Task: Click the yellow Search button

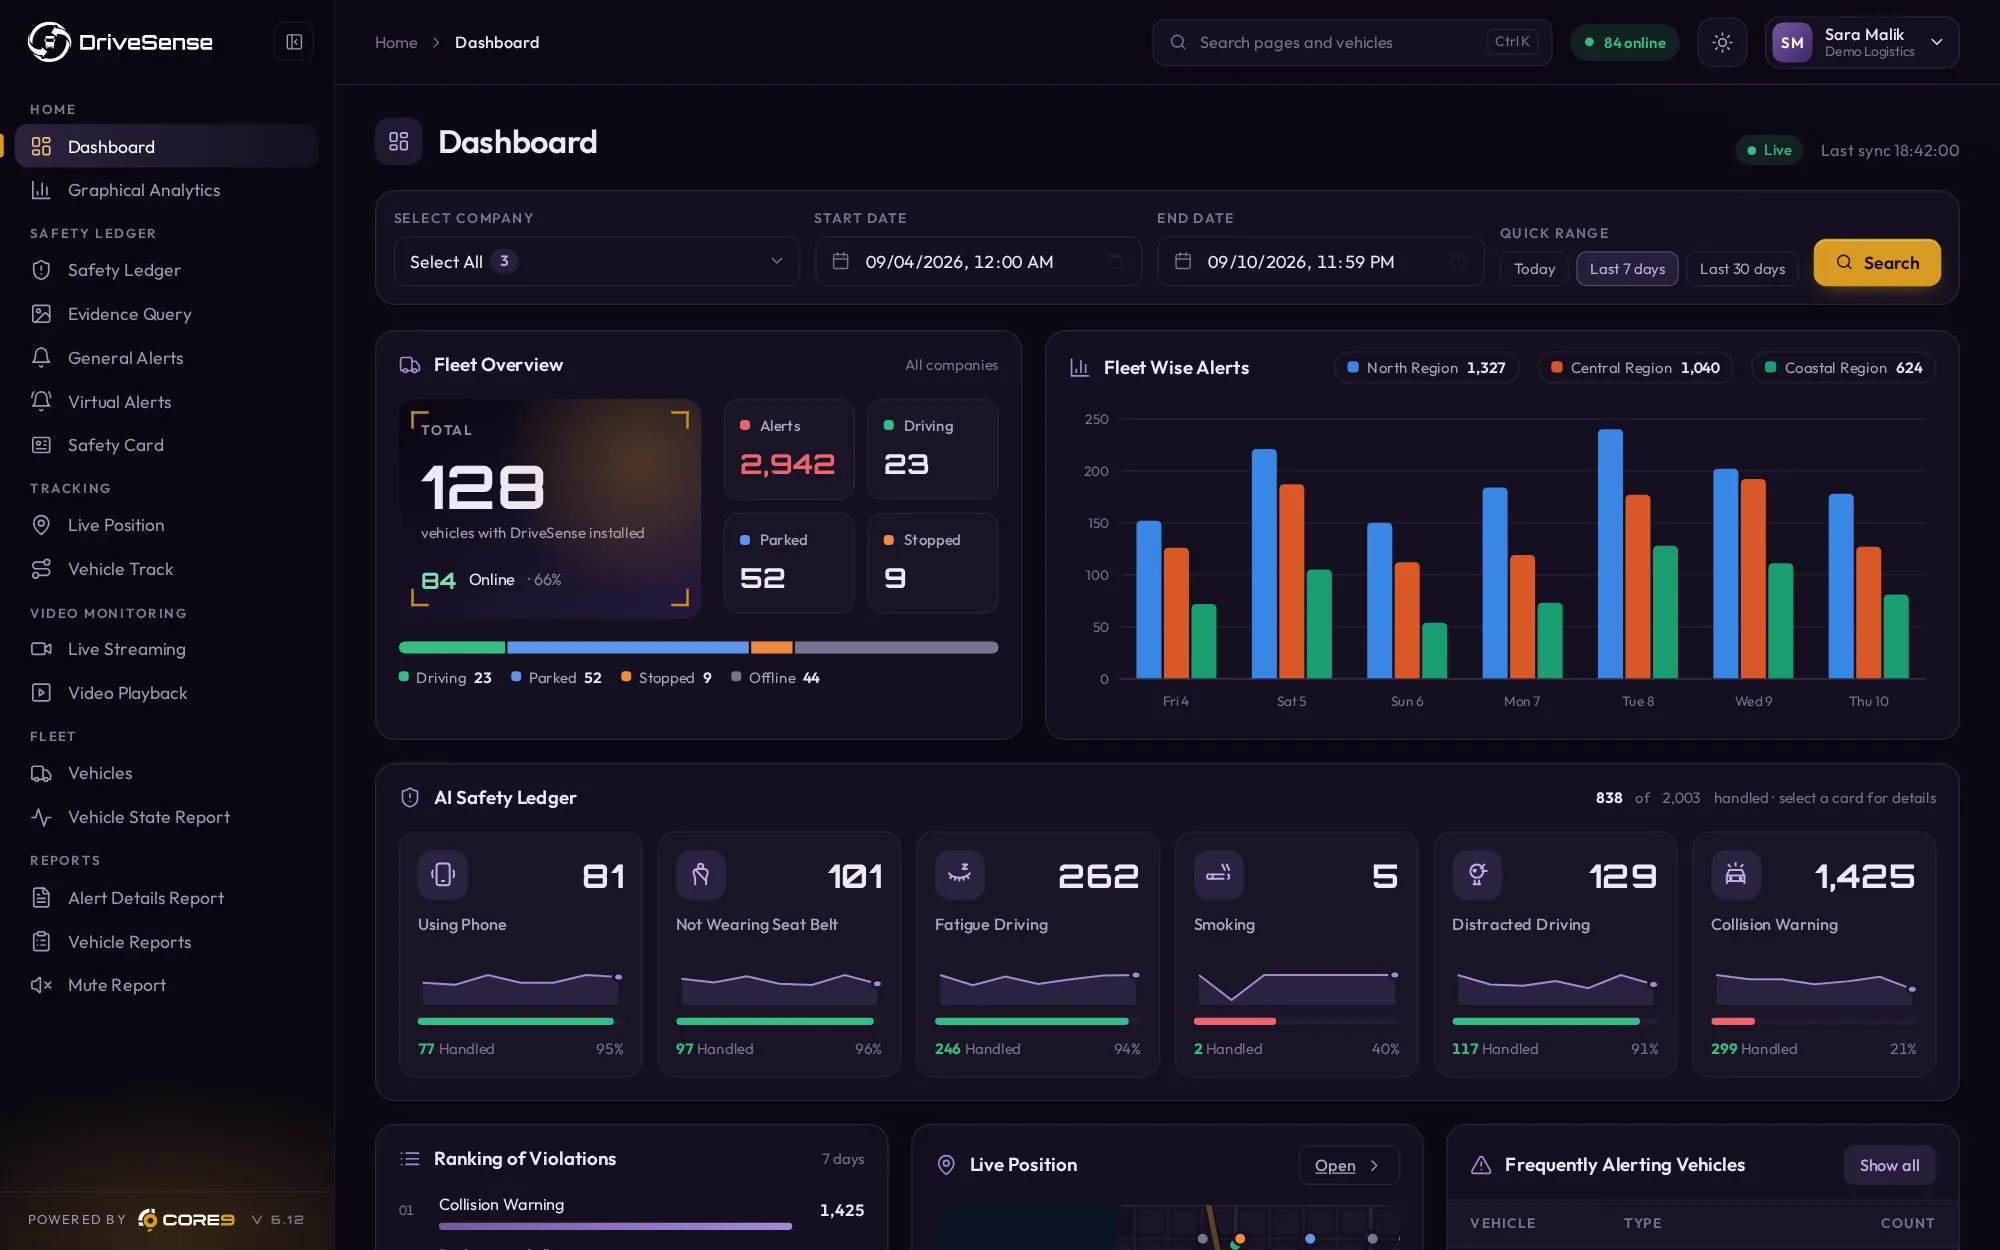Action: pos(1877,262)
